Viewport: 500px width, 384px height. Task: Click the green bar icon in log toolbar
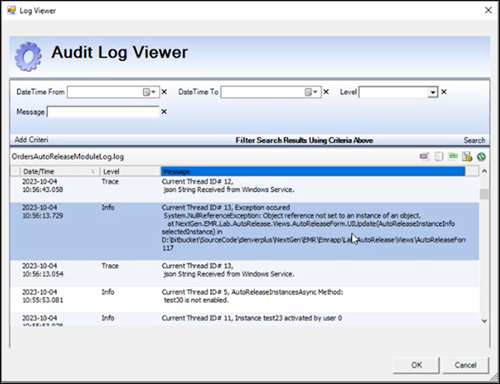pos(453,156)
